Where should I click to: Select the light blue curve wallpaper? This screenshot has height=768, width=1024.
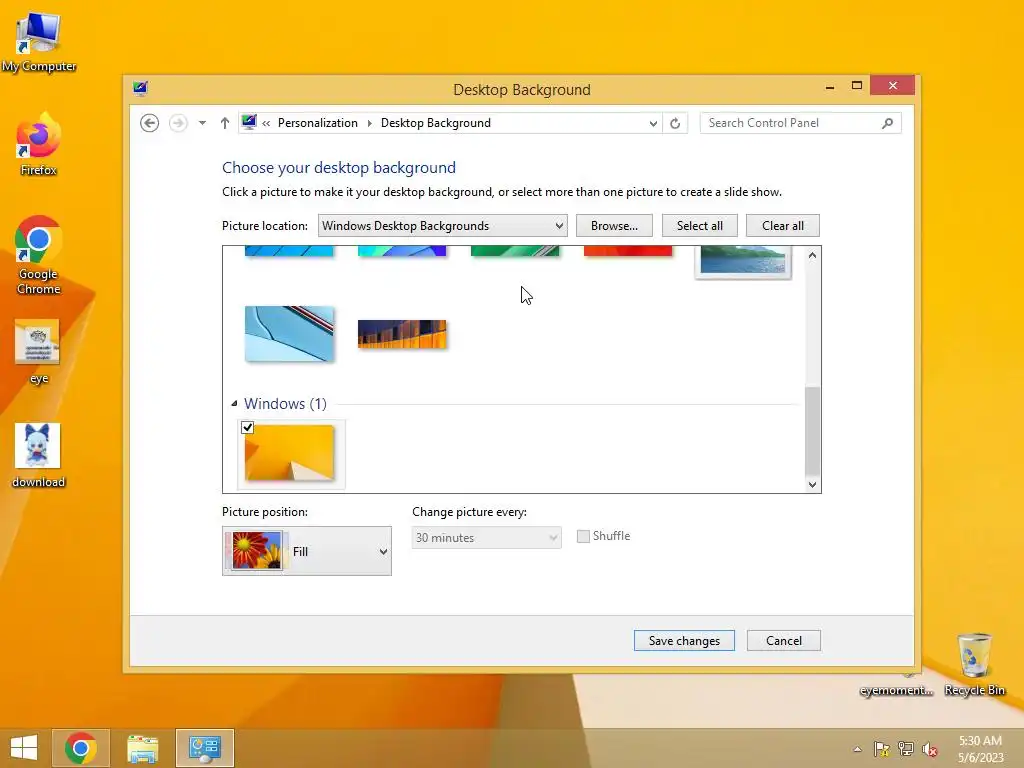click(x=289, y=334)
